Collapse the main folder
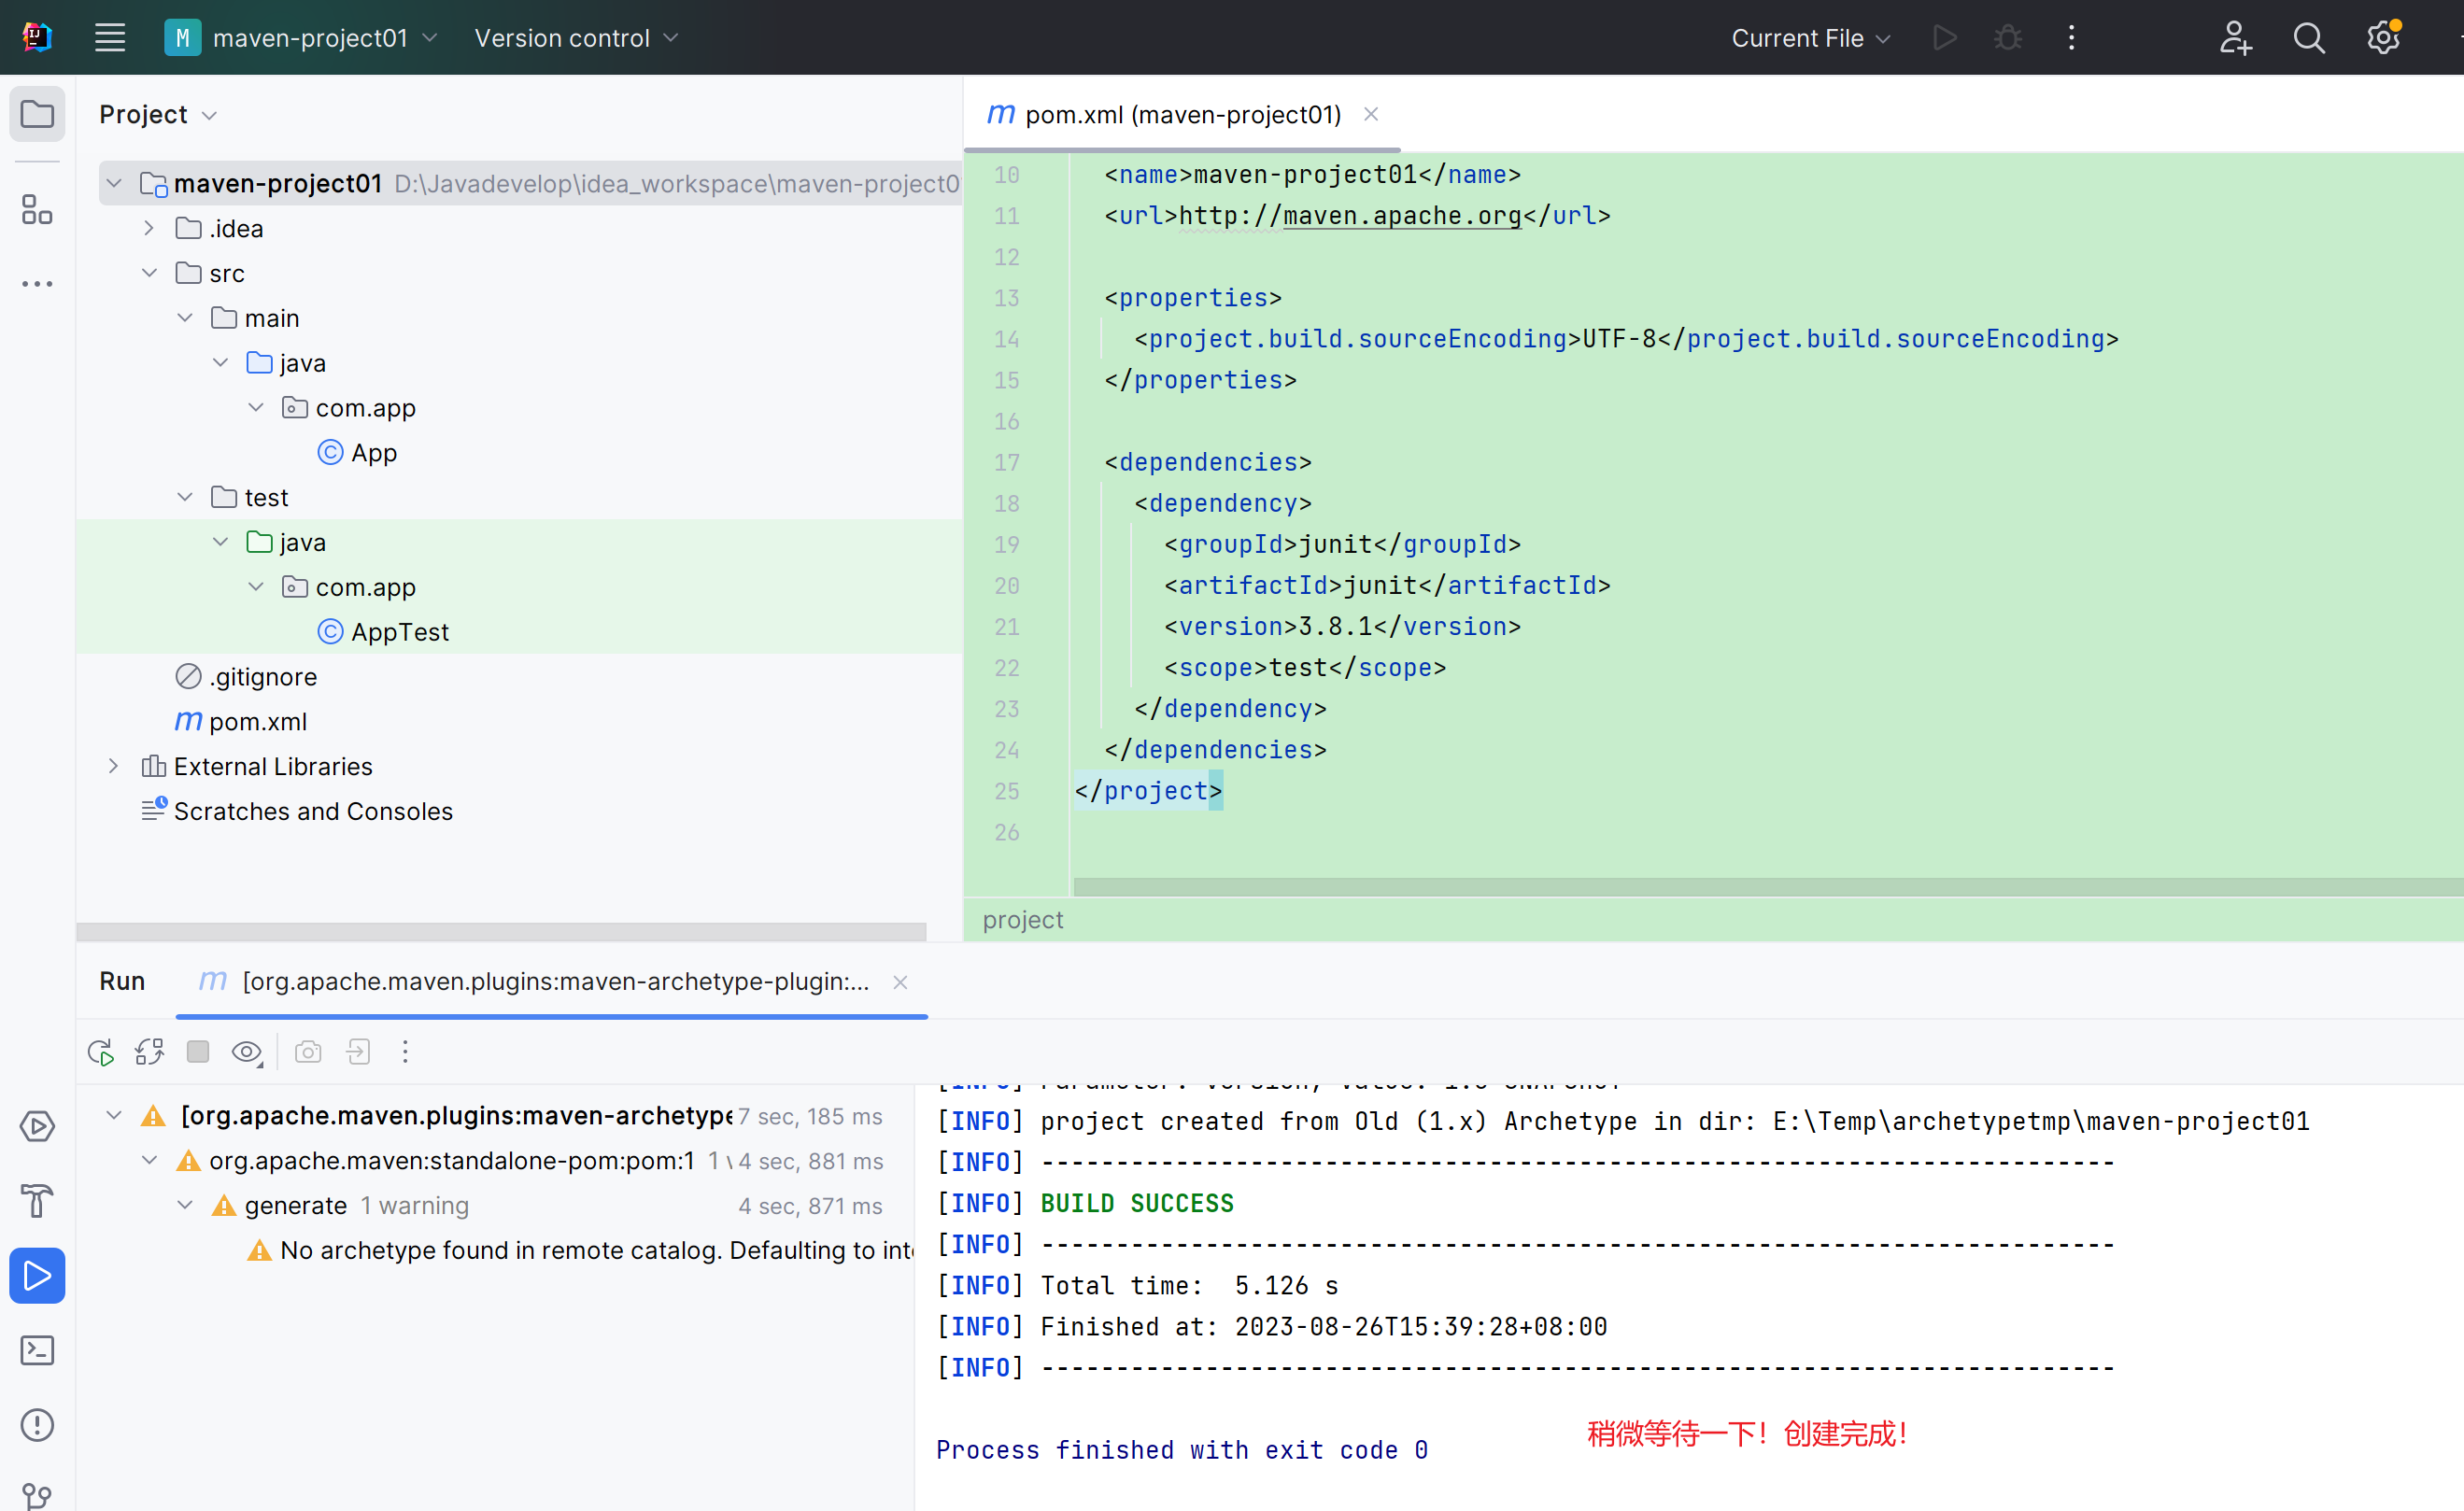 point(185,318)
